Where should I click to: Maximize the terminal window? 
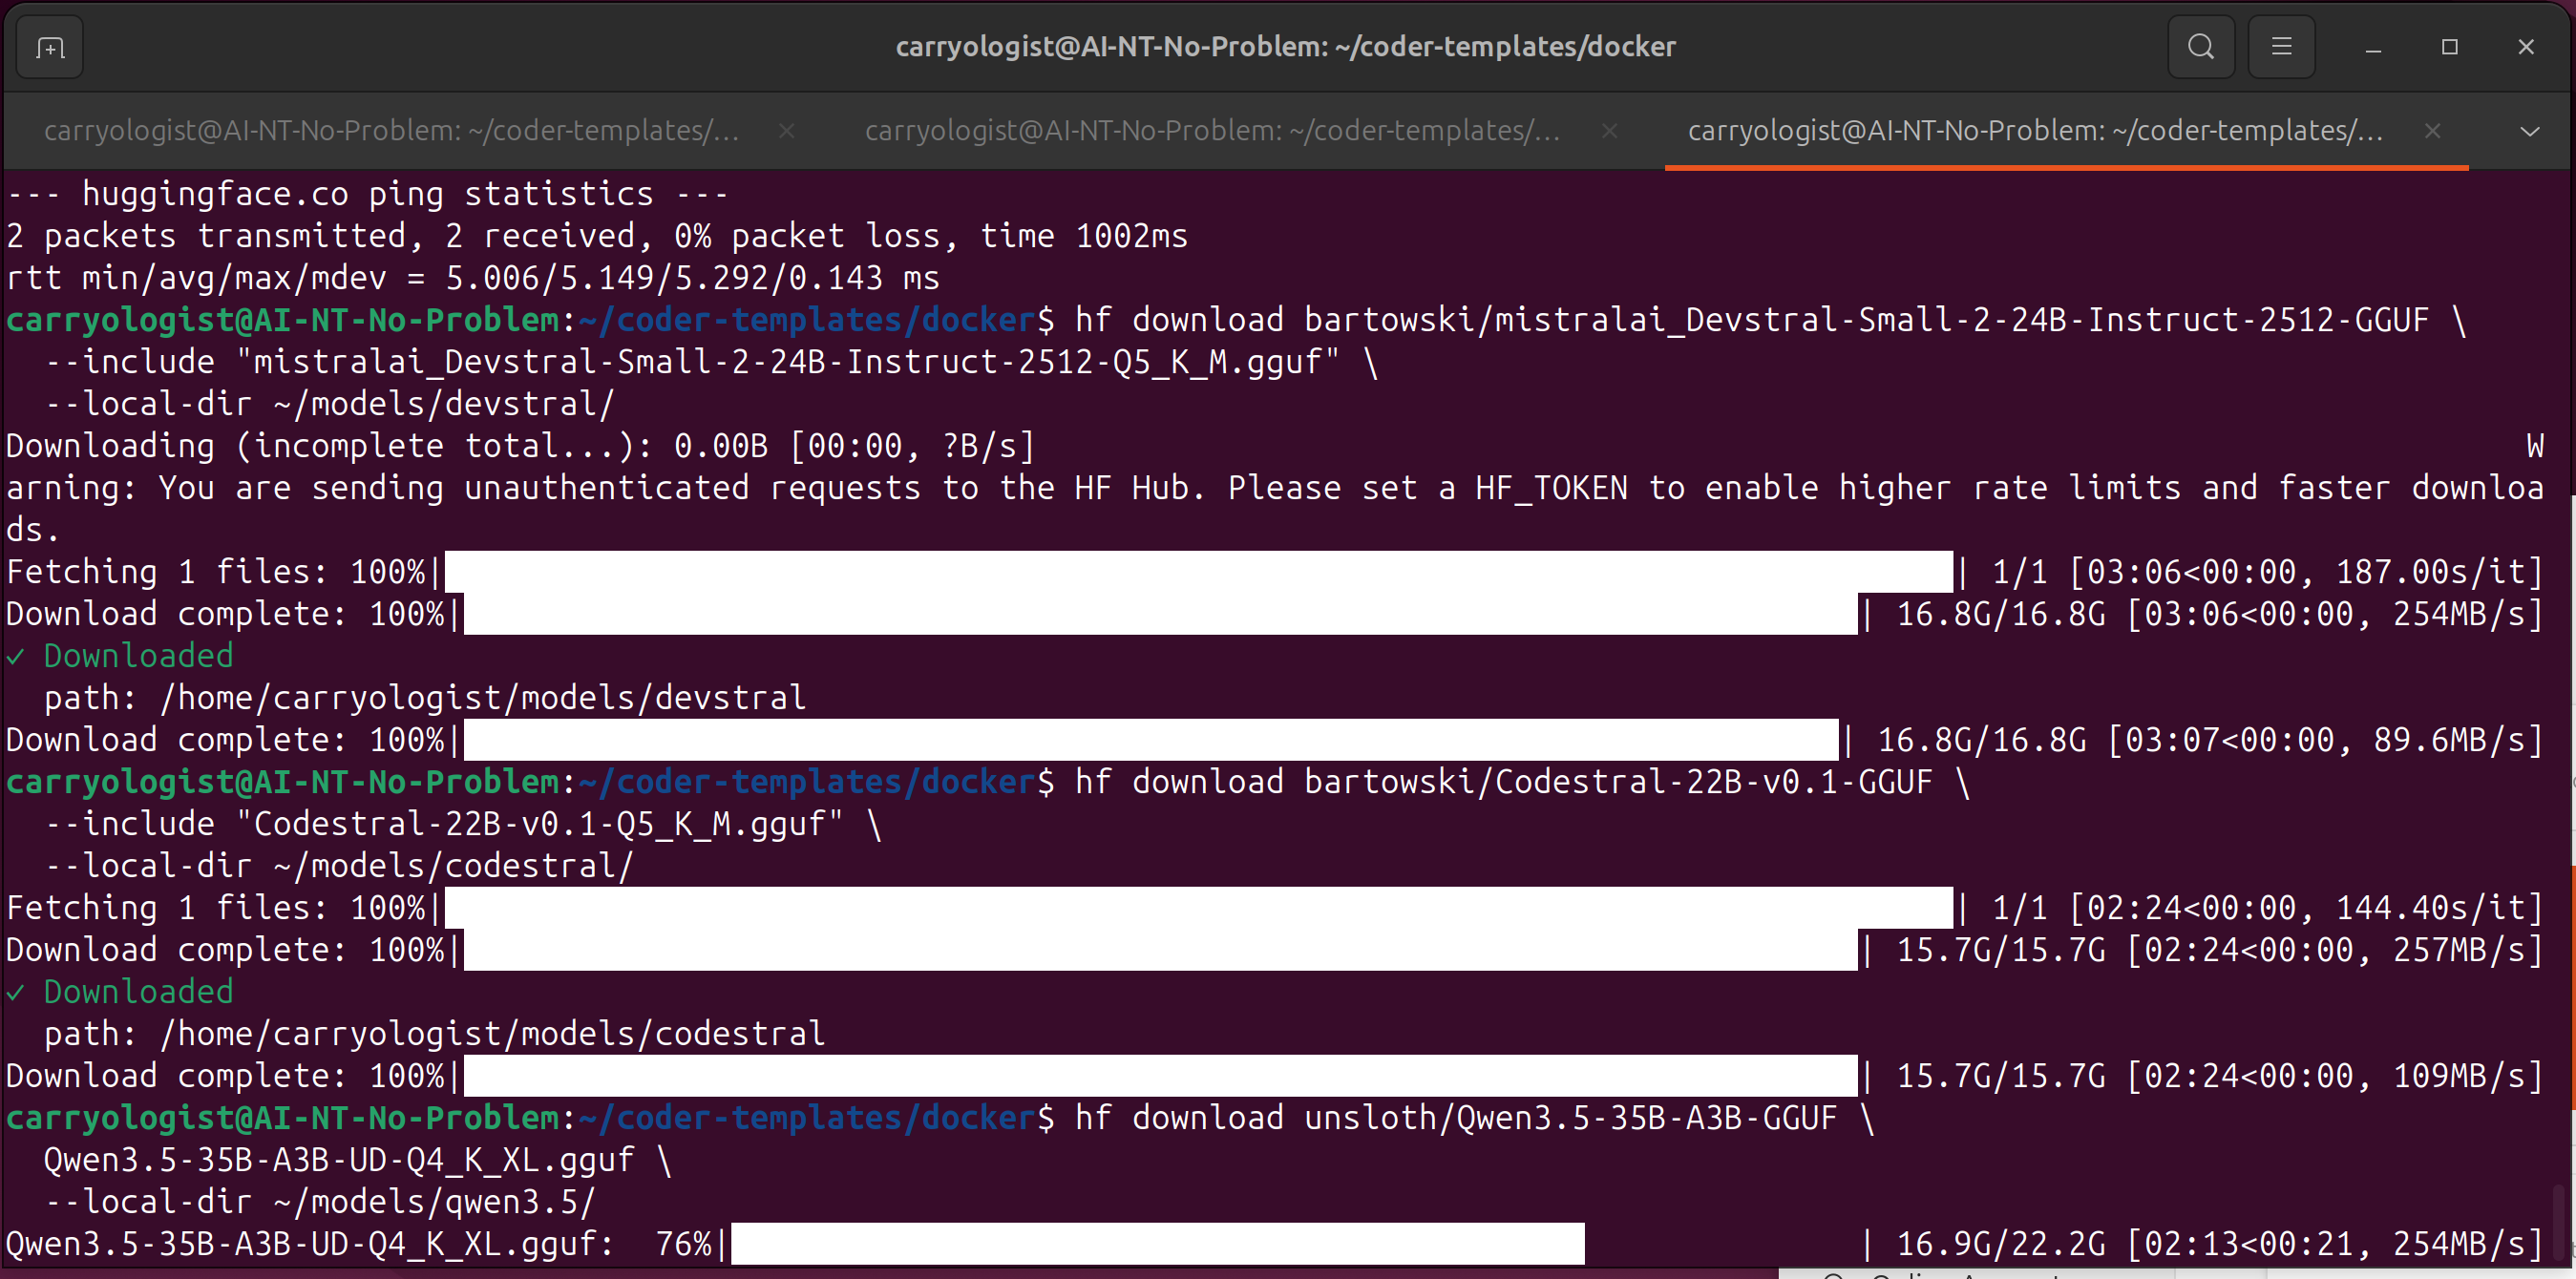click(x=2449, y=47)
